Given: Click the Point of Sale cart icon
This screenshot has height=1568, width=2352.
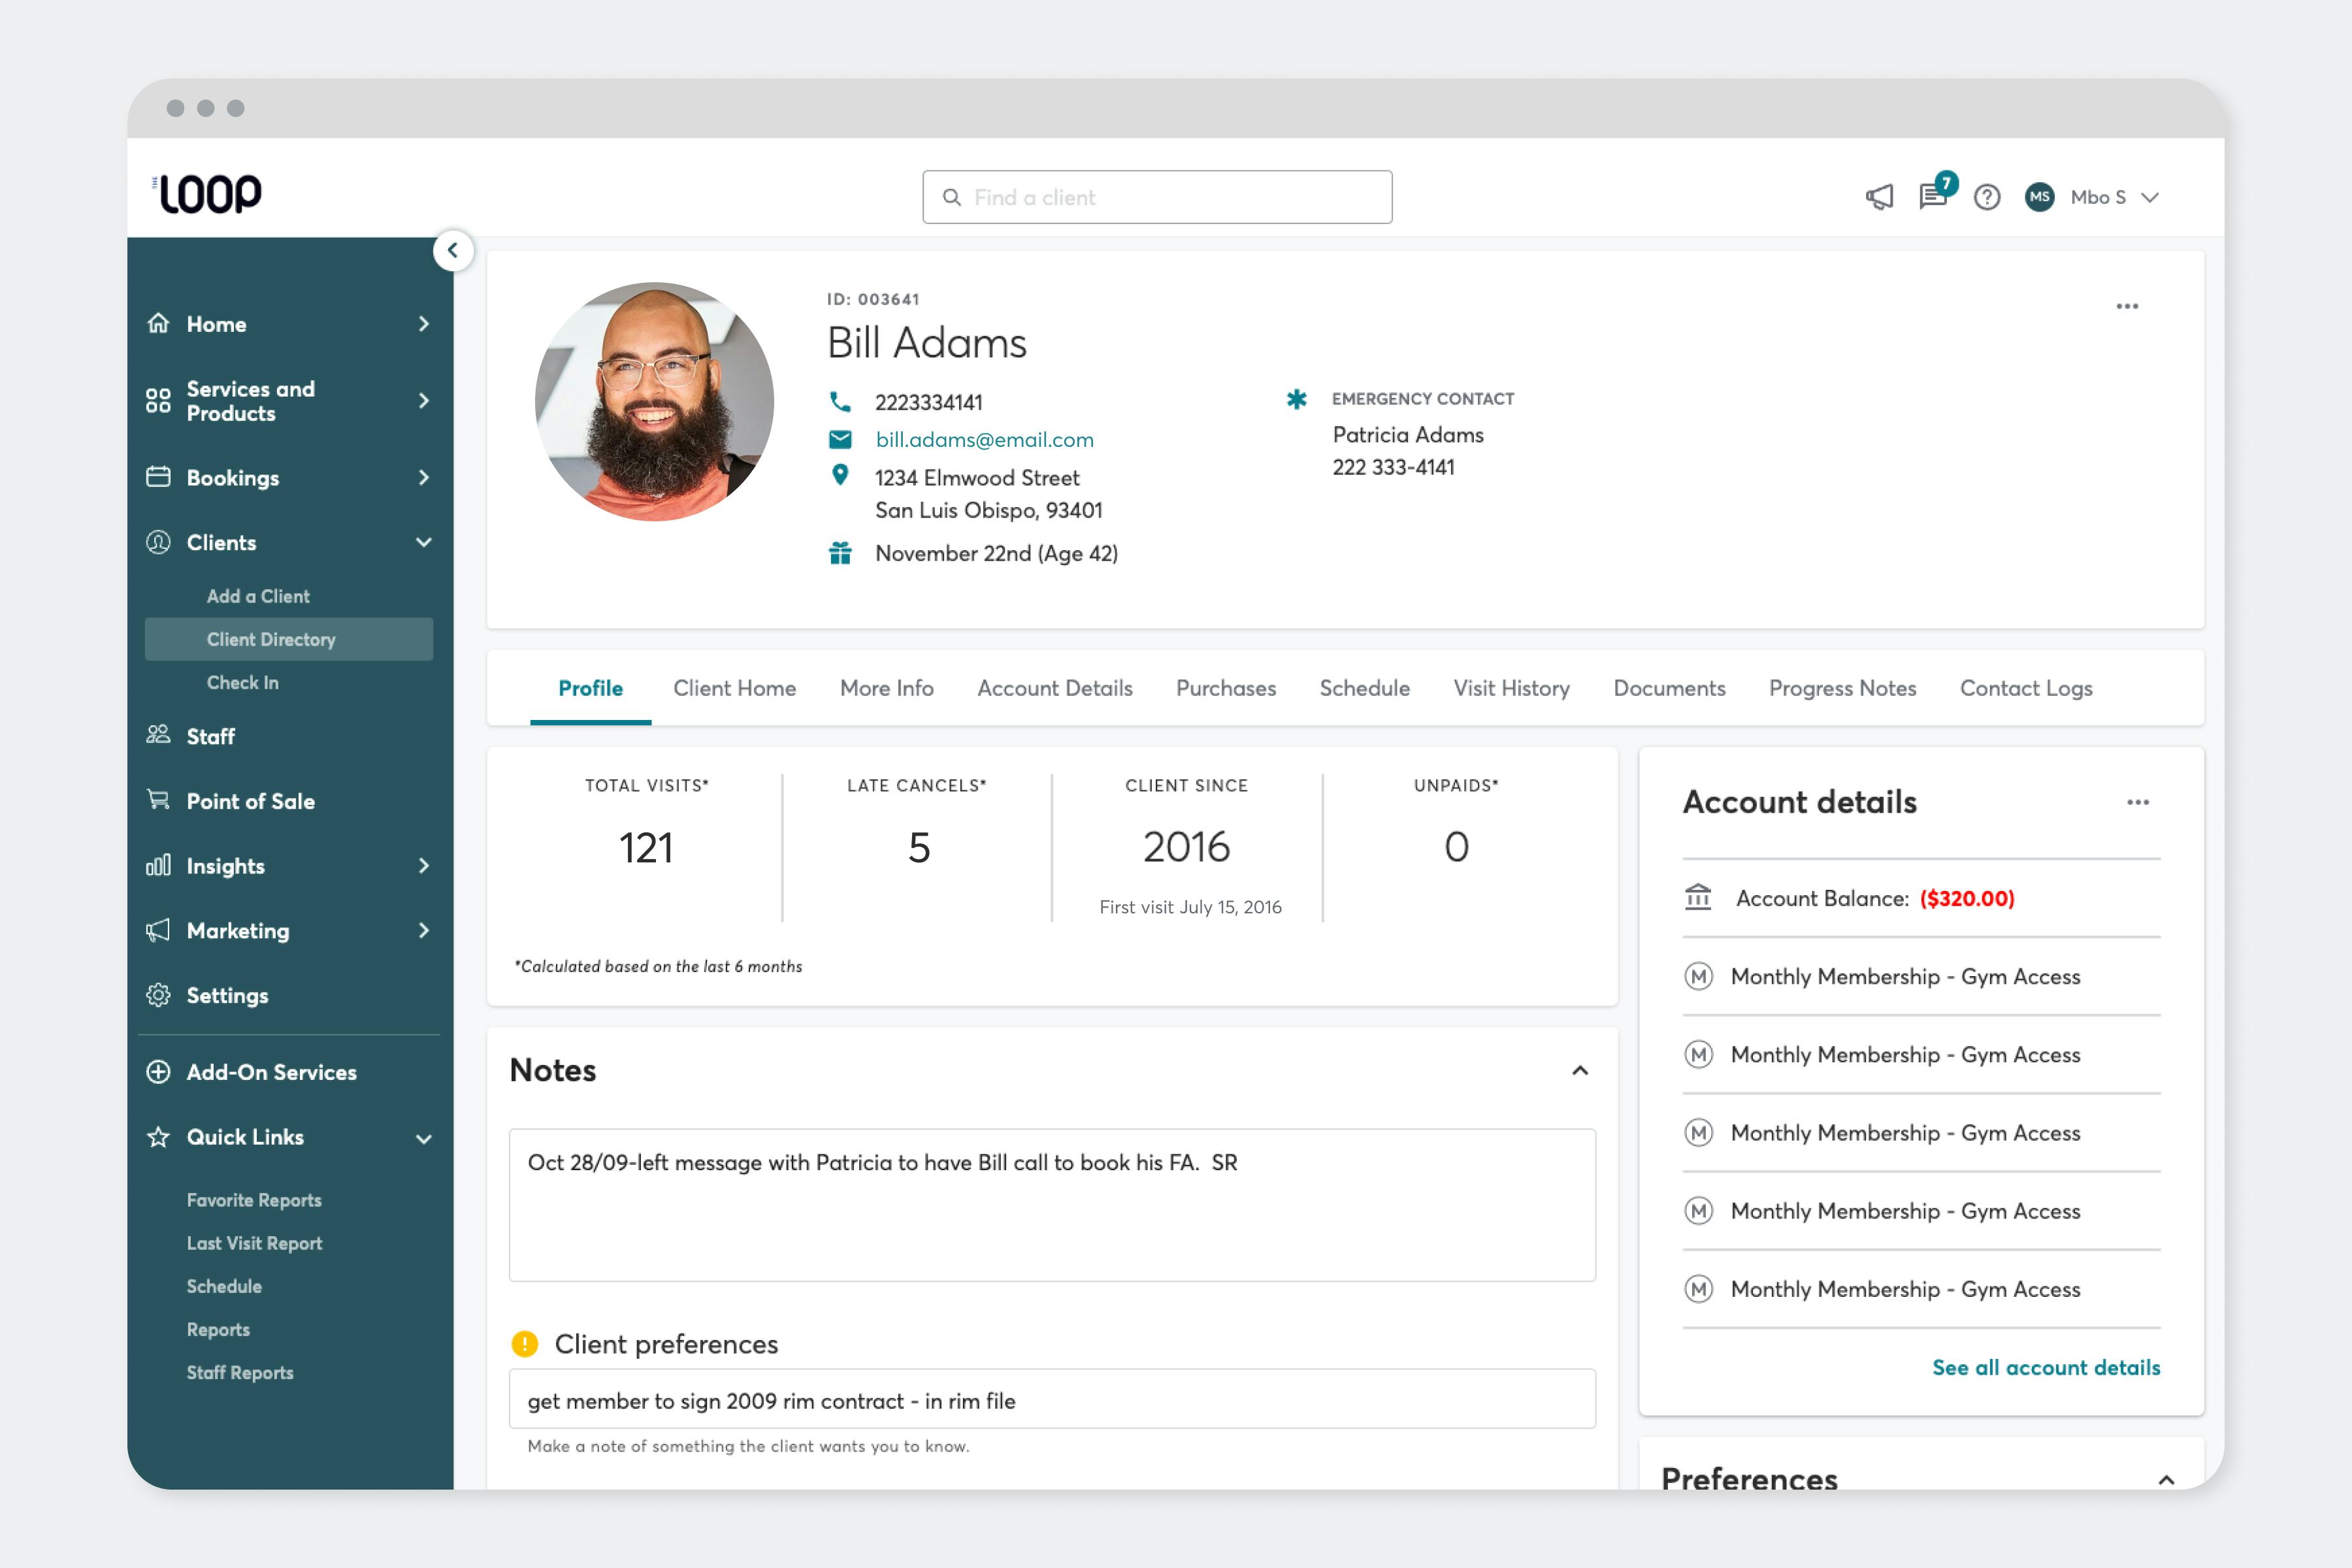Looking at the screenshot, I should (159, 800).
